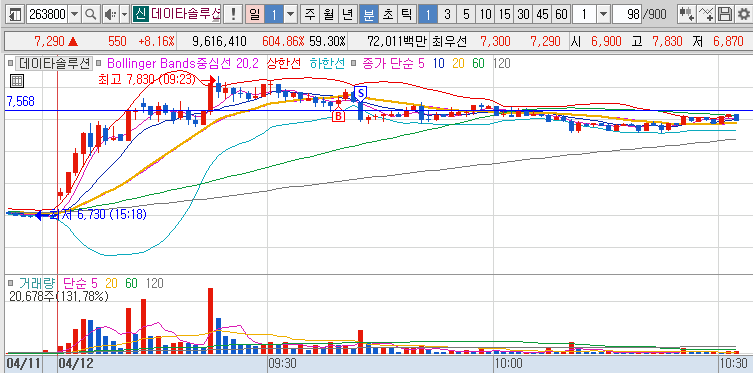Click the current price 7,290
The image size is (753, 373).
click(x=49, y=41)
